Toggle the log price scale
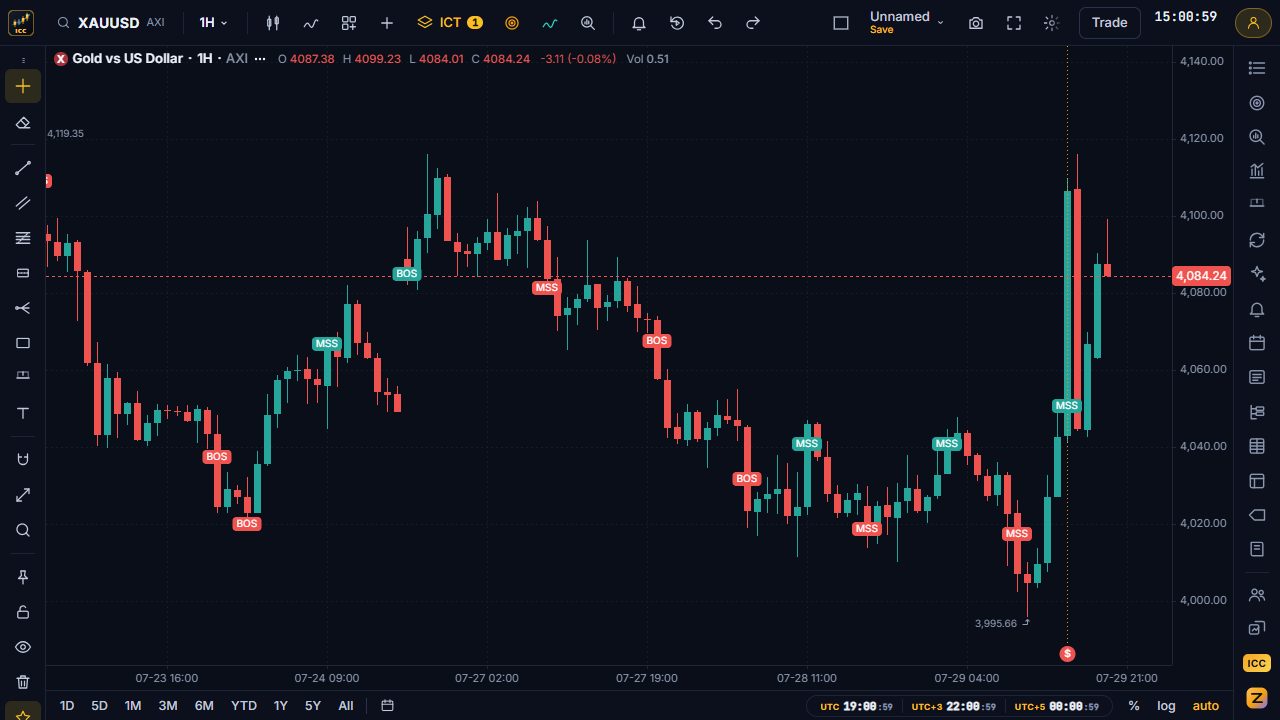This screenshot has width=1280, height=720. coord(1167,705)
